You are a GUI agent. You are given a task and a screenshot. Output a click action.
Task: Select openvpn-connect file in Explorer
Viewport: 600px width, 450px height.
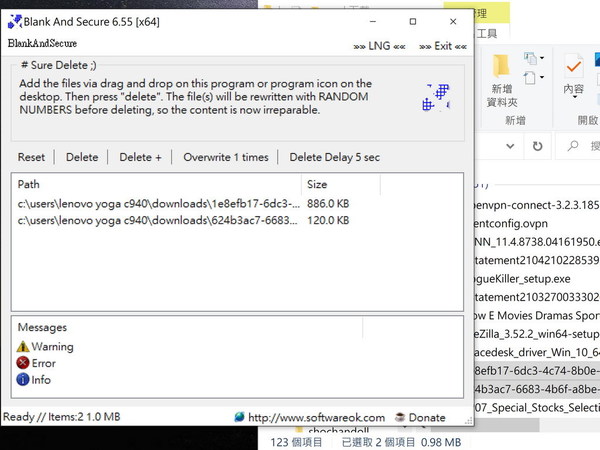click(x=536, y=205)
